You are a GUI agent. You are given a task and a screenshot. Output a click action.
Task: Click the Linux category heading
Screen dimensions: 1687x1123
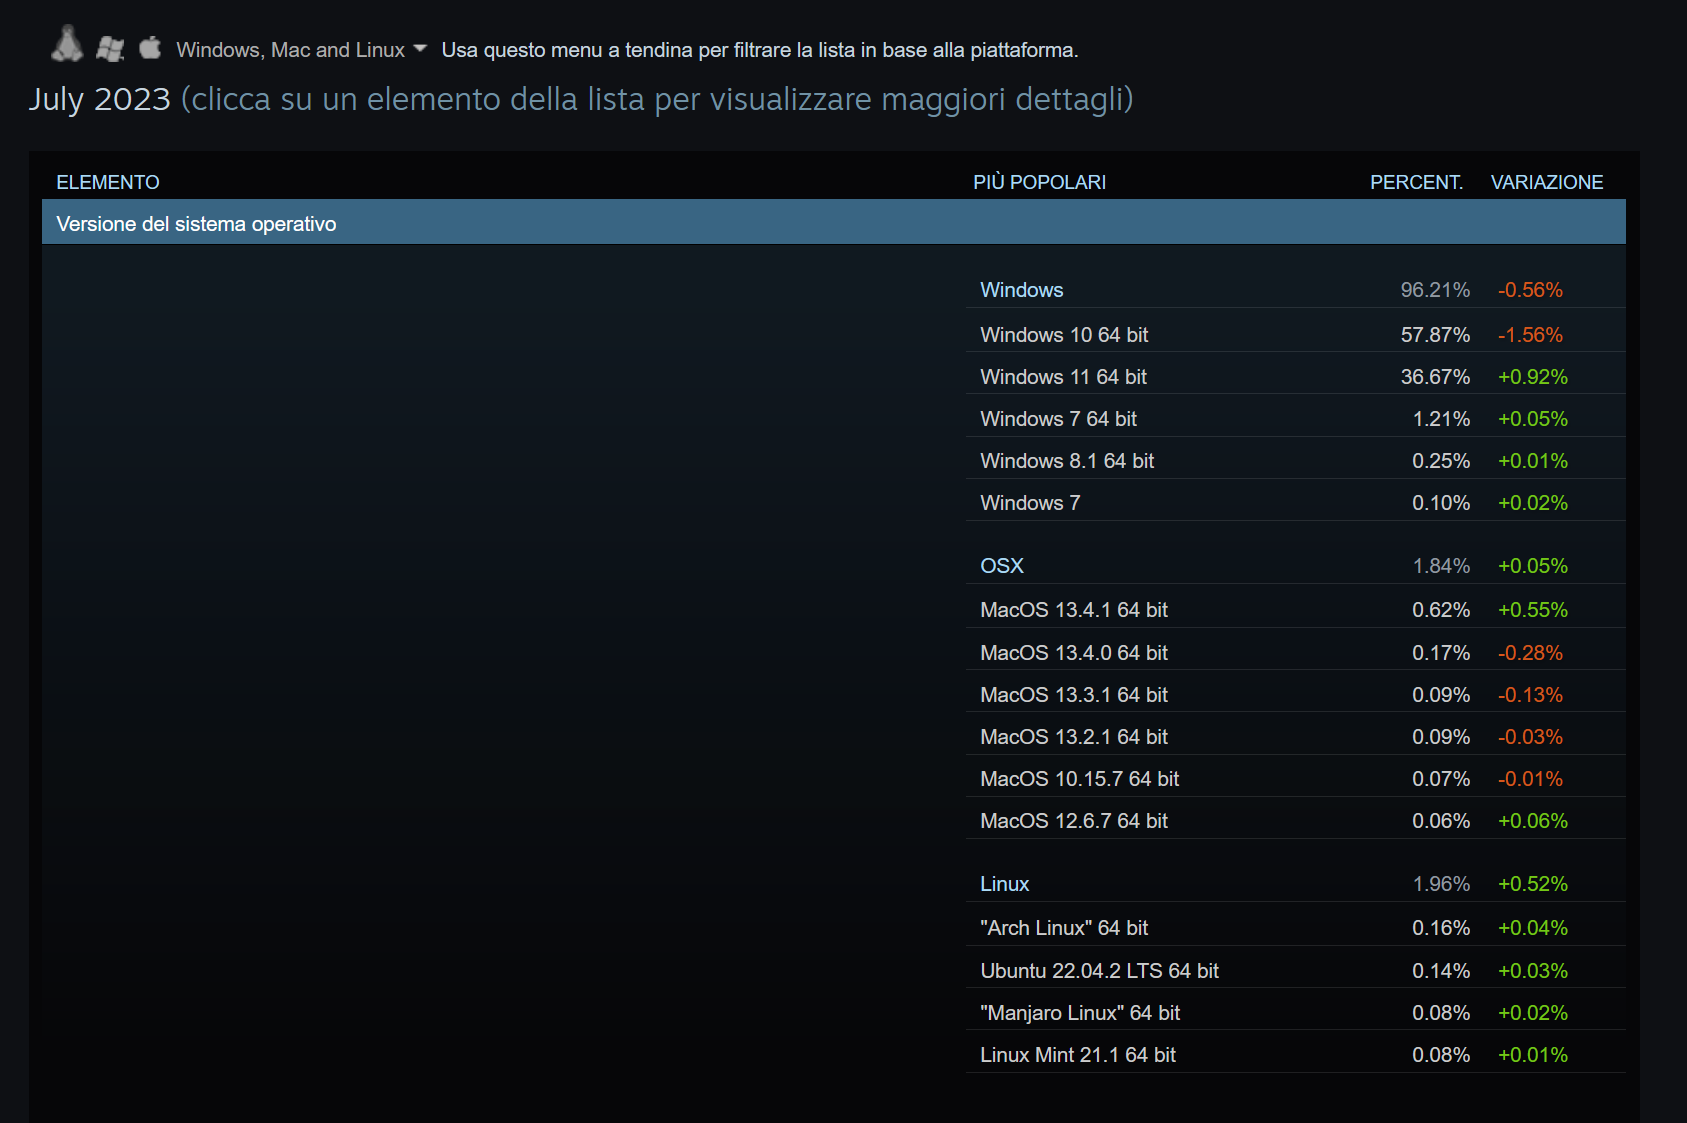1004,884
